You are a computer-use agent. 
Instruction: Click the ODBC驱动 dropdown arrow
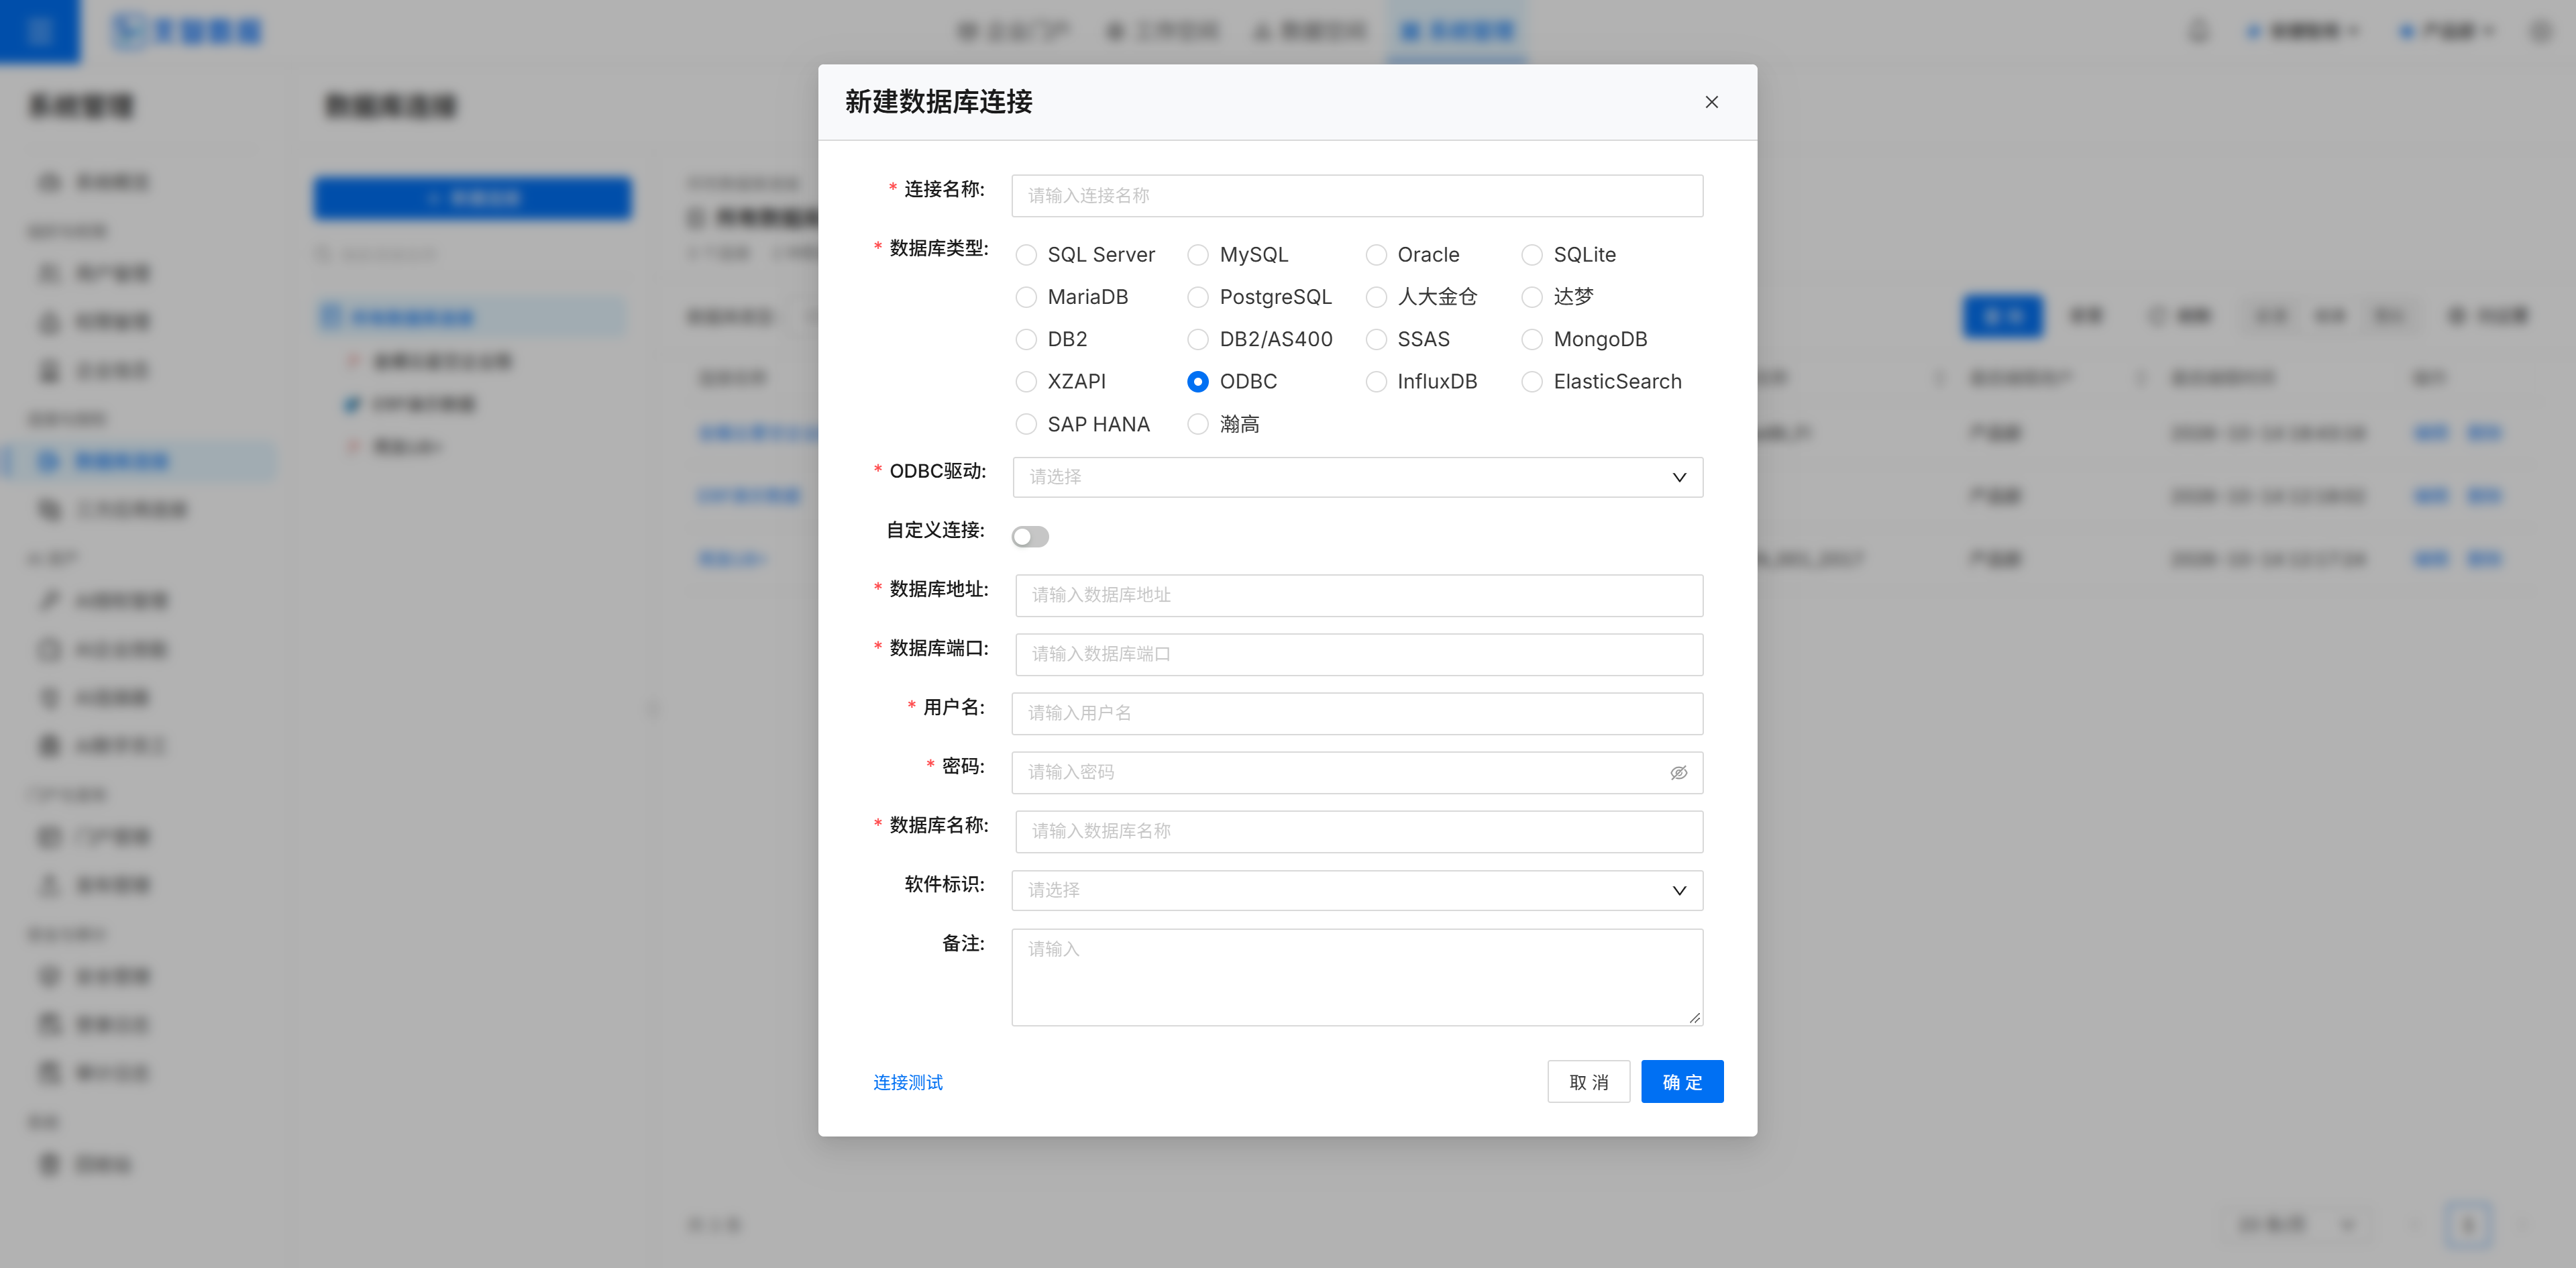tap(1679, 477)
